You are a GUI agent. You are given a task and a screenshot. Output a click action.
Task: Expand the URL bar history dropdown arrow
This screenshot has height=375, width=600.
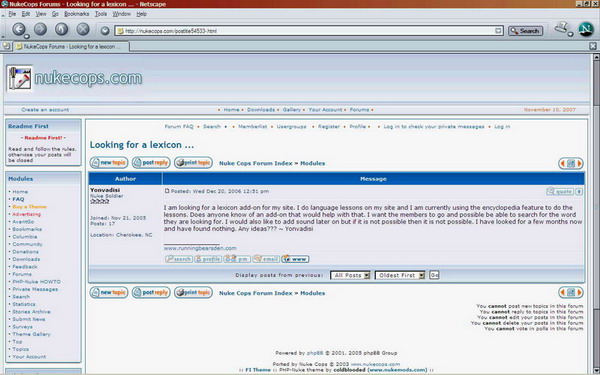click(x=498, y=31)
